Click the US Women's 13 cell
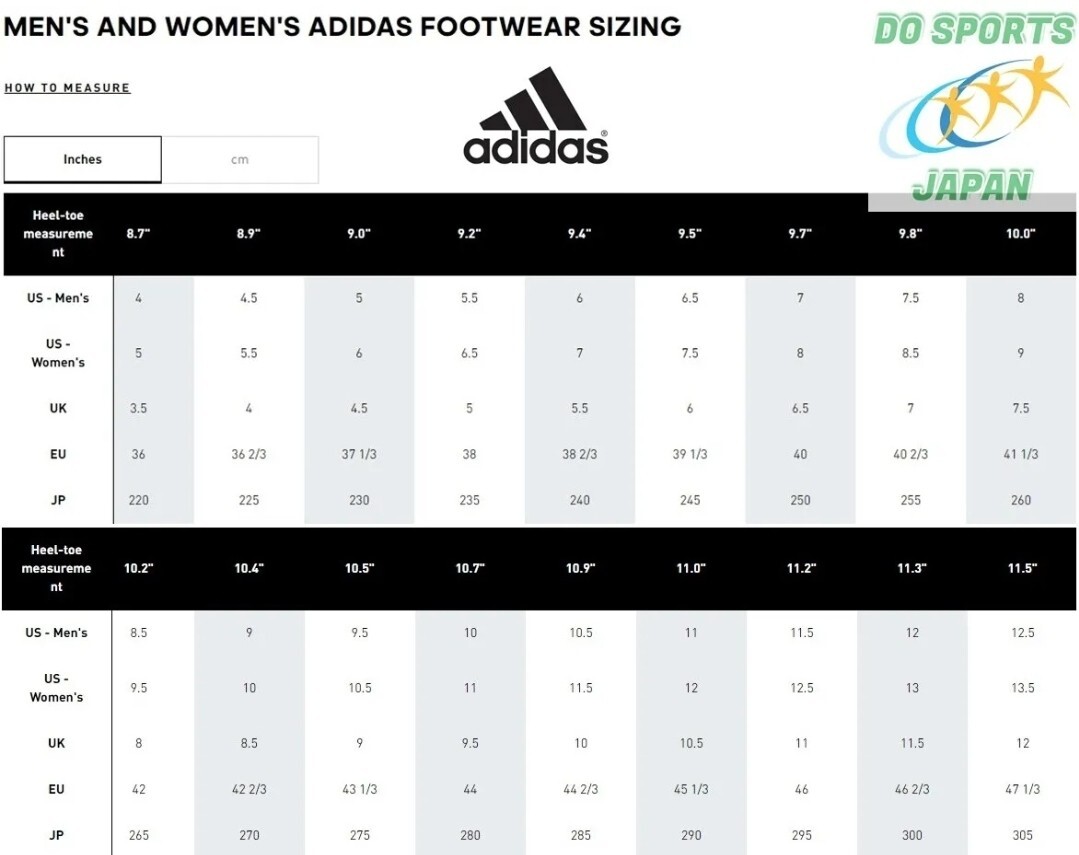This screenshot has height=855, width=1079. [912, 688]
